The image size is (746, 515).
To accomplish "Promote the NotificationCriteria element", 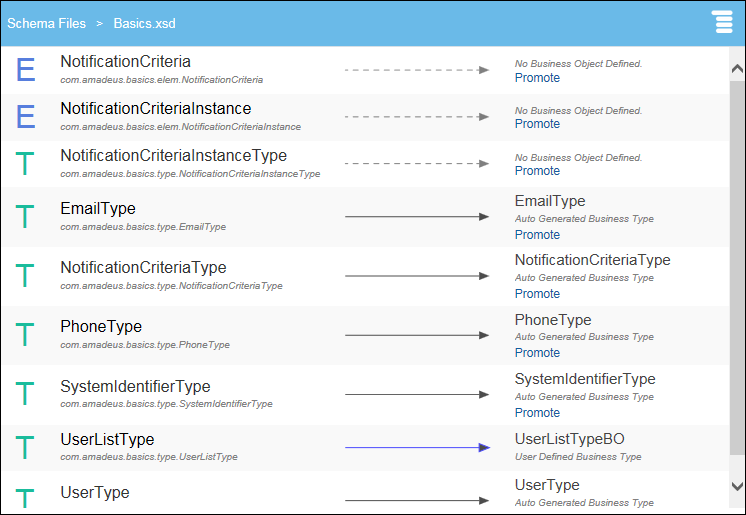I will (x=537, y=78).
